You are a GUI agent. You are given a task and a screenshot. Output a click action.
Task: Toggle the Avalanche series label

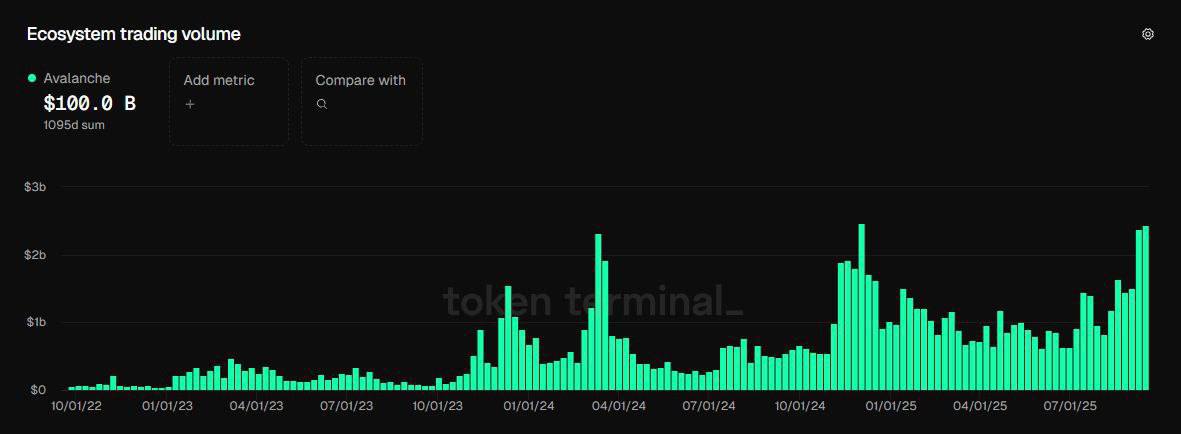[76, 78]
